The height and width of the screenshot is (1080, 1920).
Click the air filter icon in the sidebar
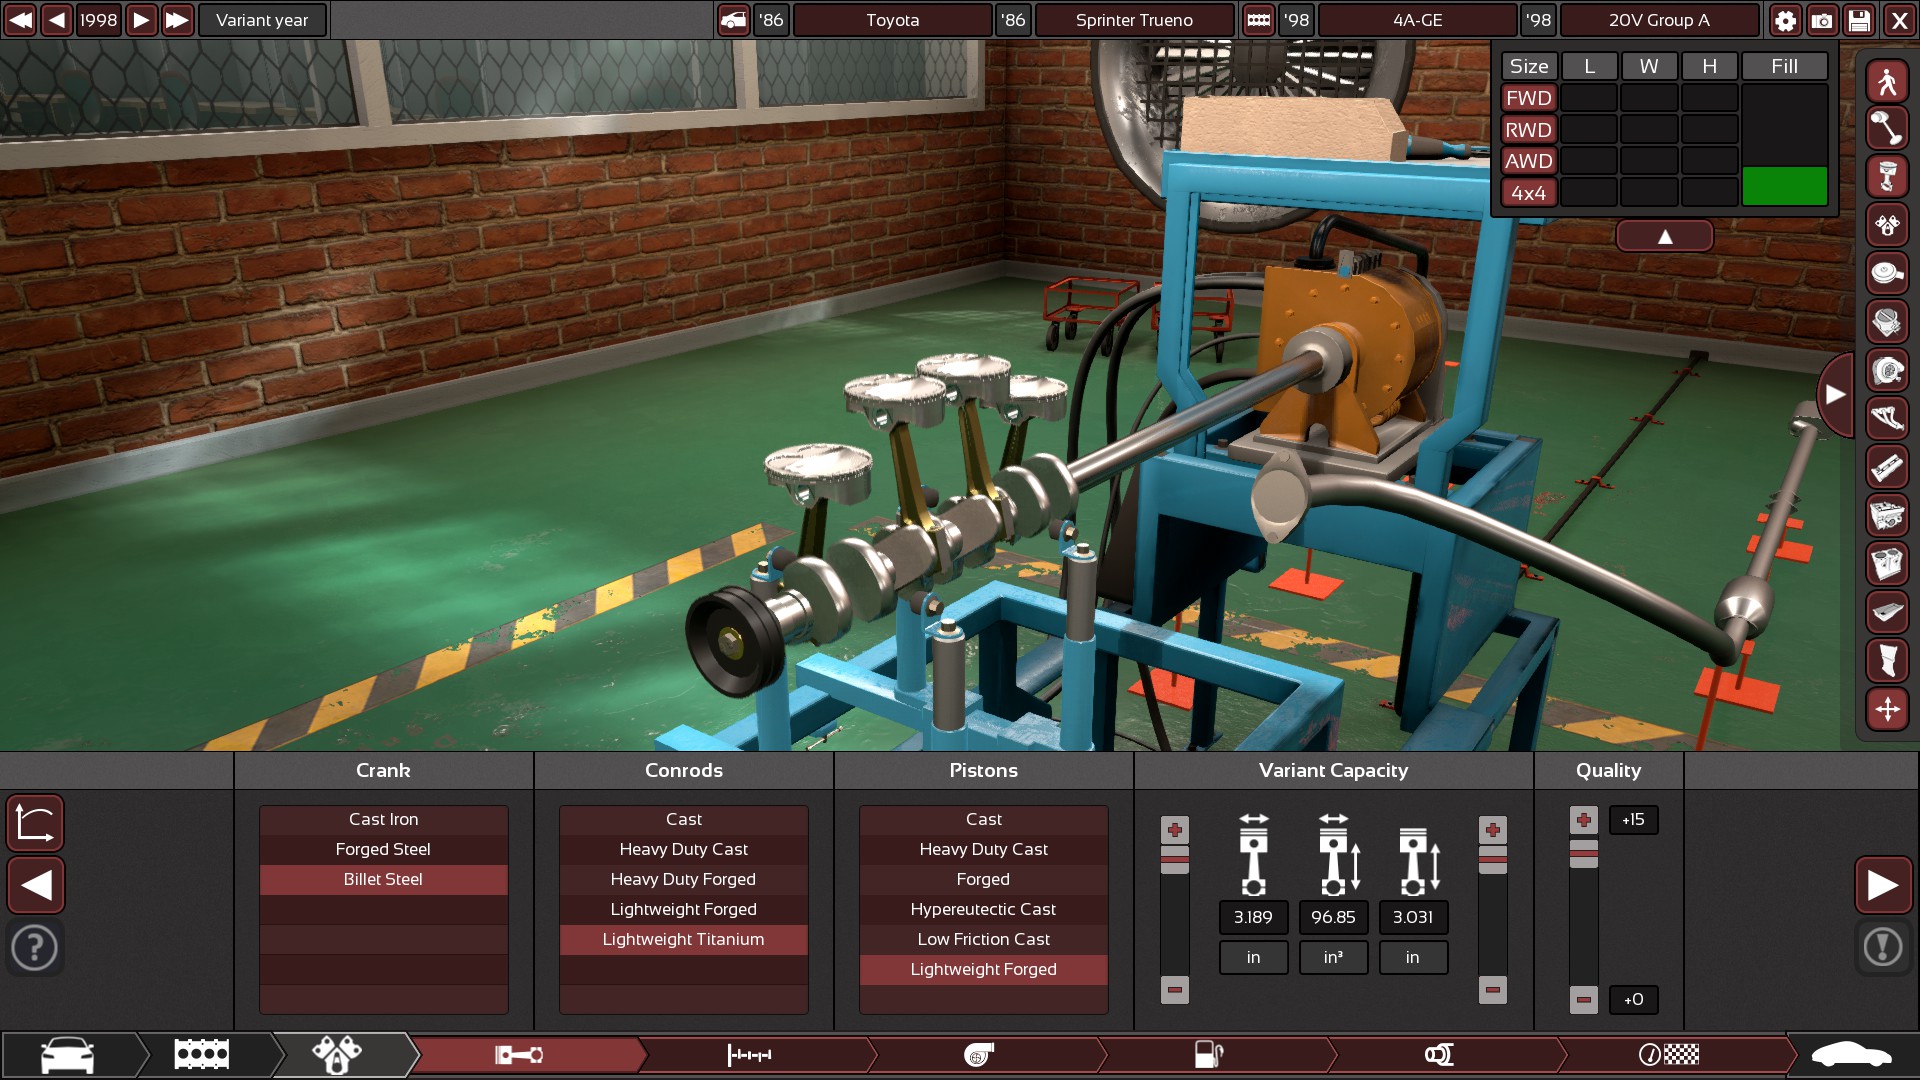[x=1887, y=273]
